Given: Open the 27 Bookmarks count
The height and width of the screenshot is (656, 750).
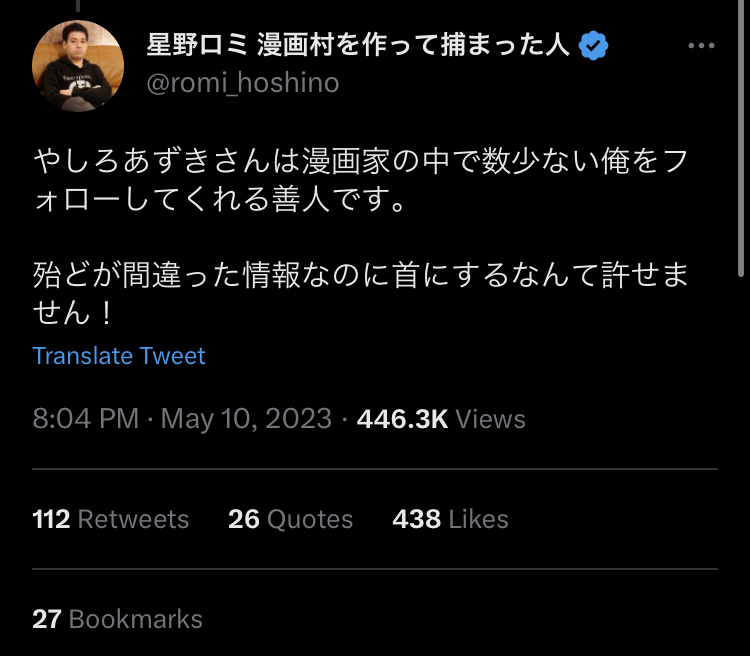Looking at the screenshot, I should tap(117, 619).
